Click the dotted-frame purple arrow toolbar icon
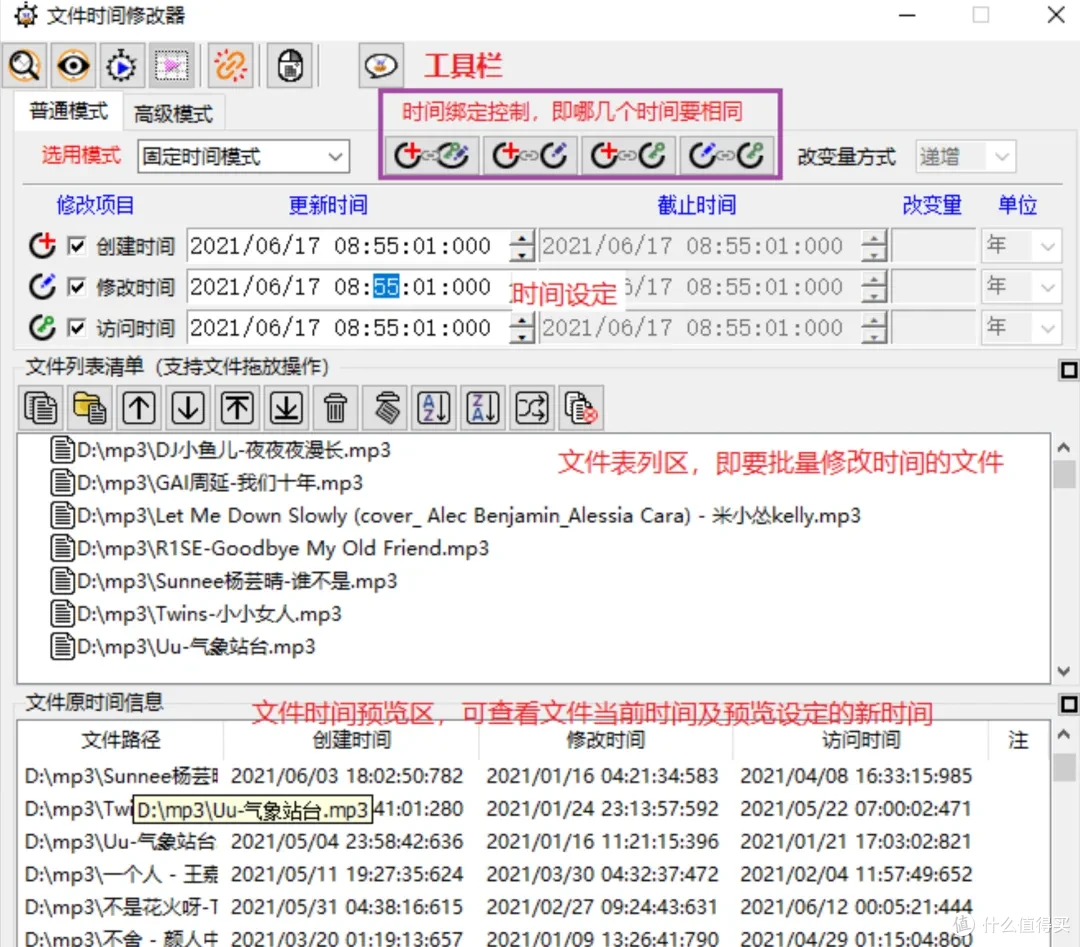 [x=172, y=65]
